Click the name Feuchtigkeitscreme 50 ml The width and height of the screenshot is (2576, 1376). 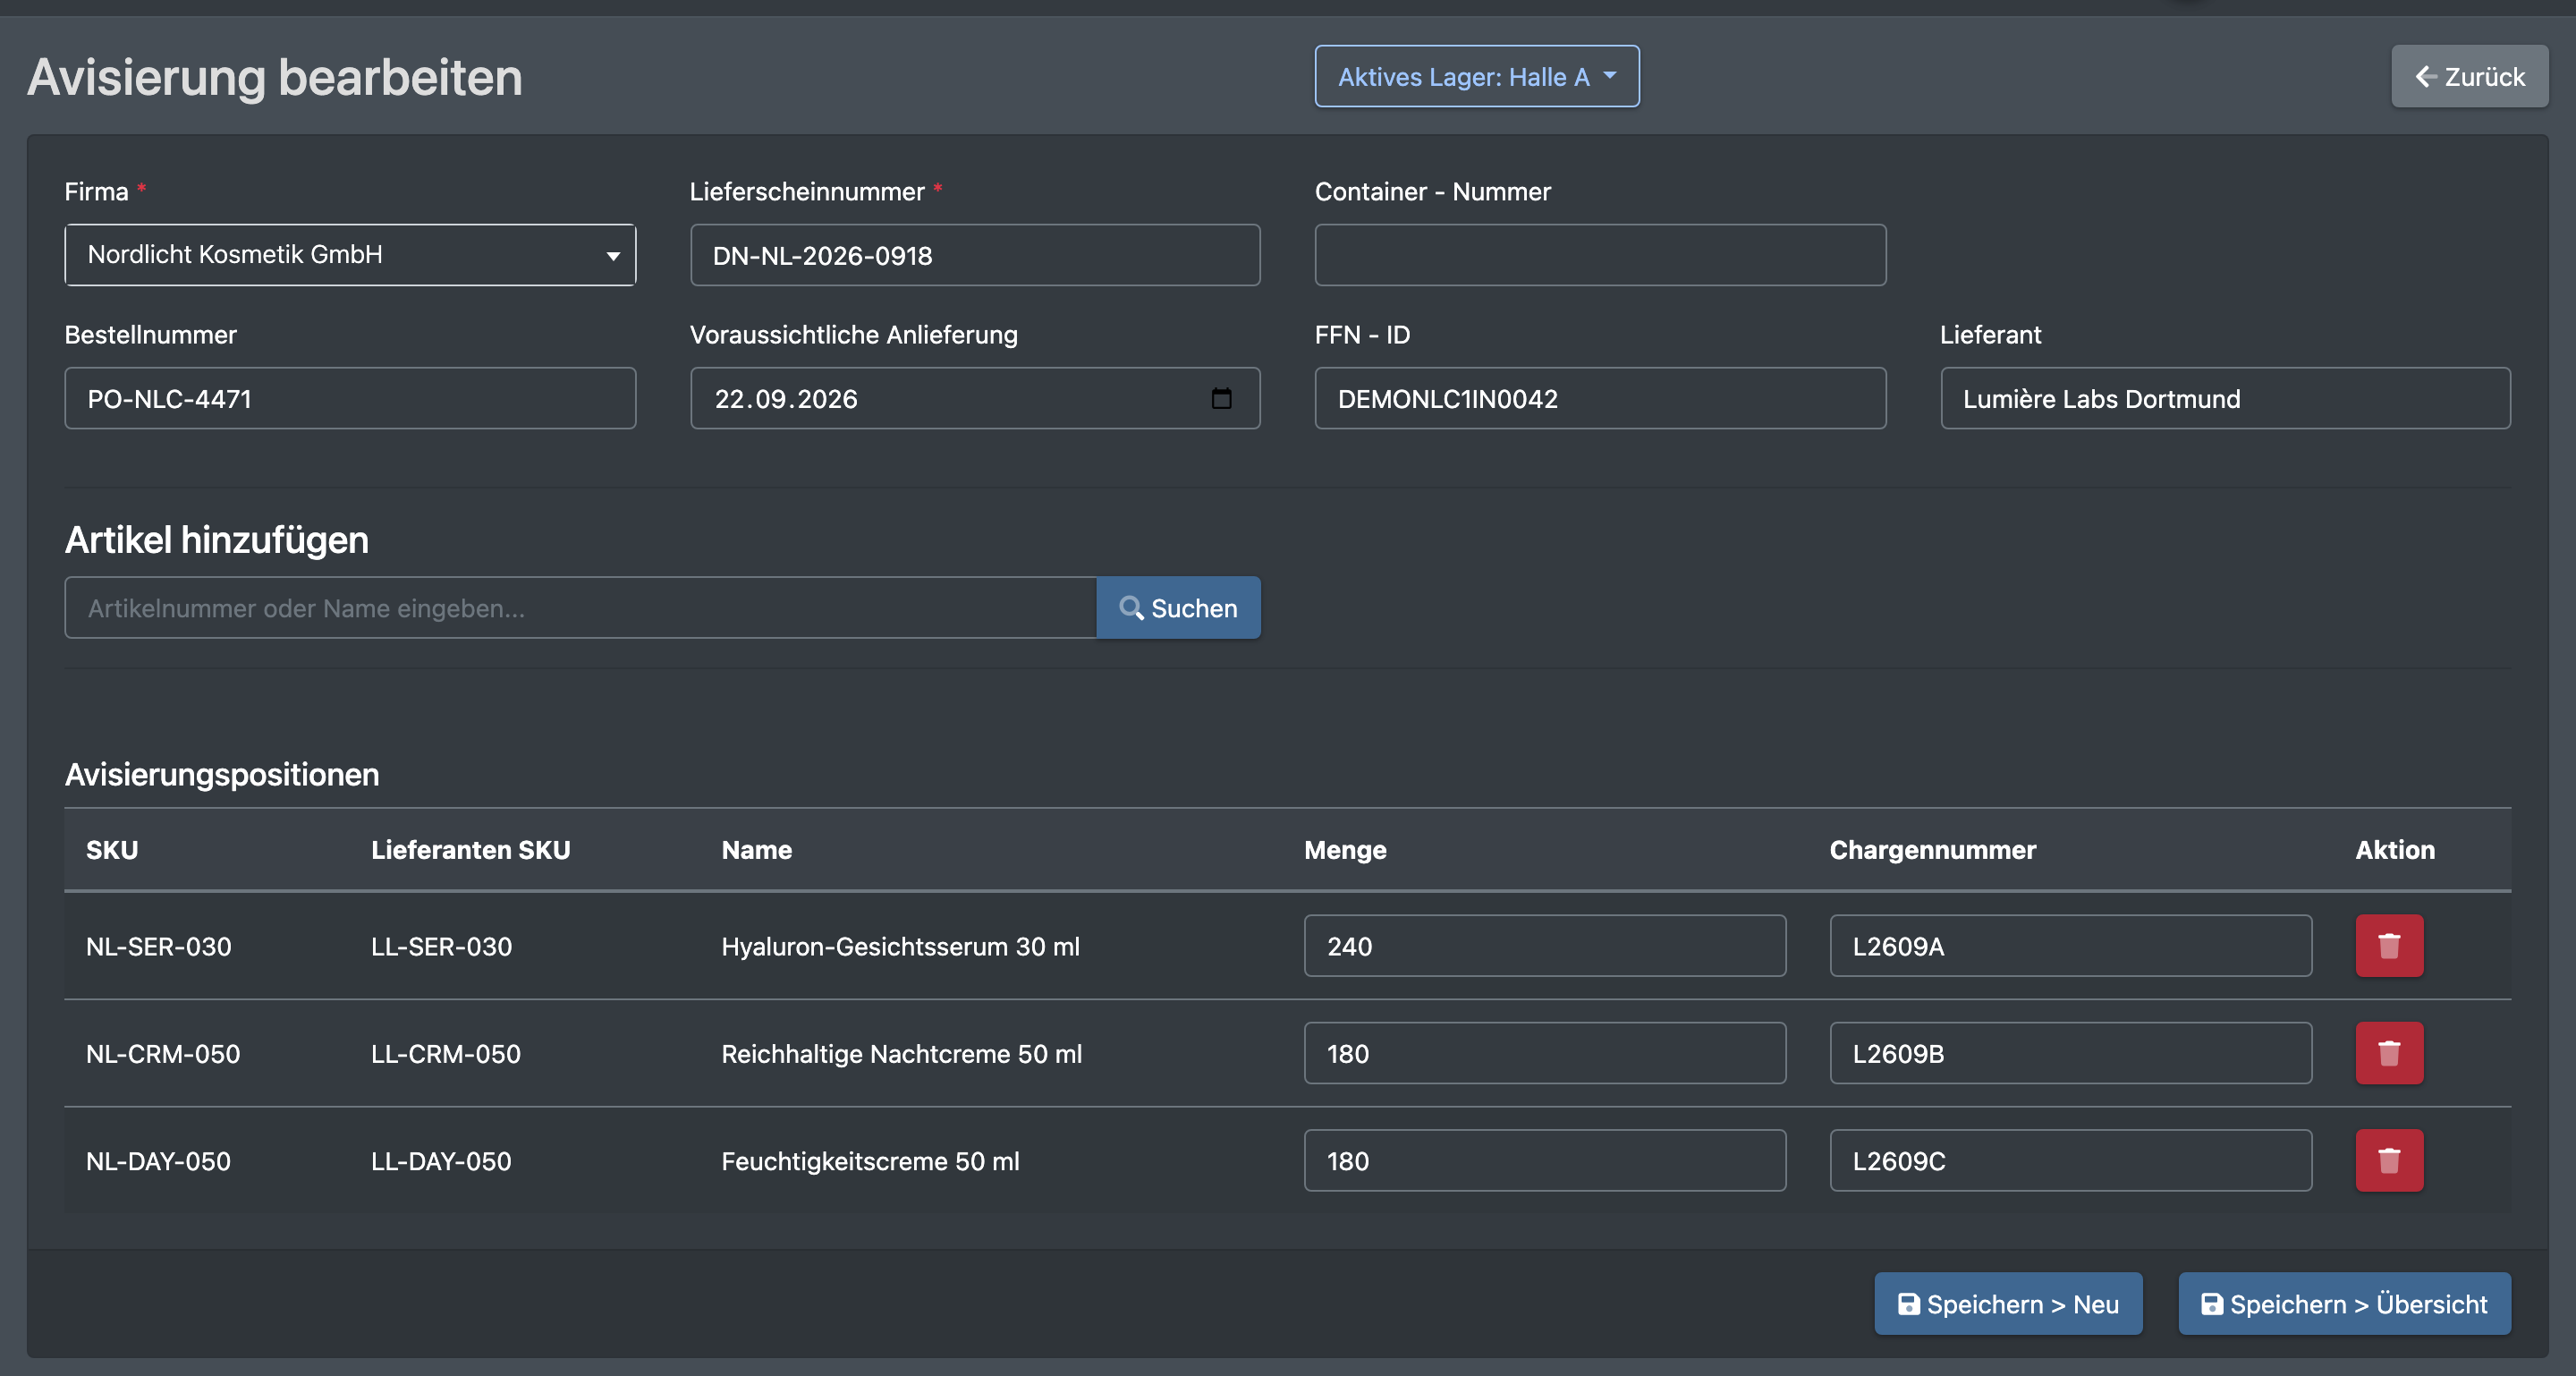(x=871, y=1161)
